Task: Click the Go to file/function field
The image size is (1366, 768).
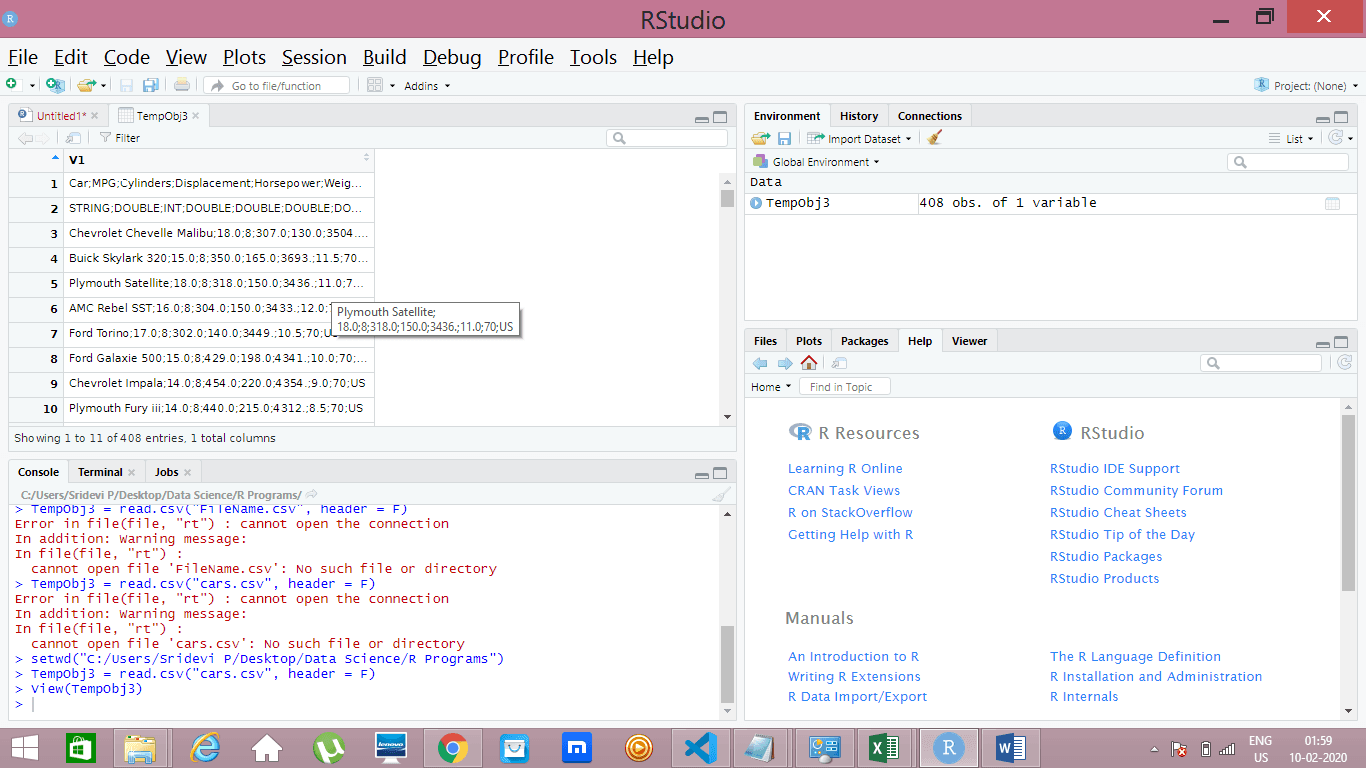Action: tap(277, 86)
